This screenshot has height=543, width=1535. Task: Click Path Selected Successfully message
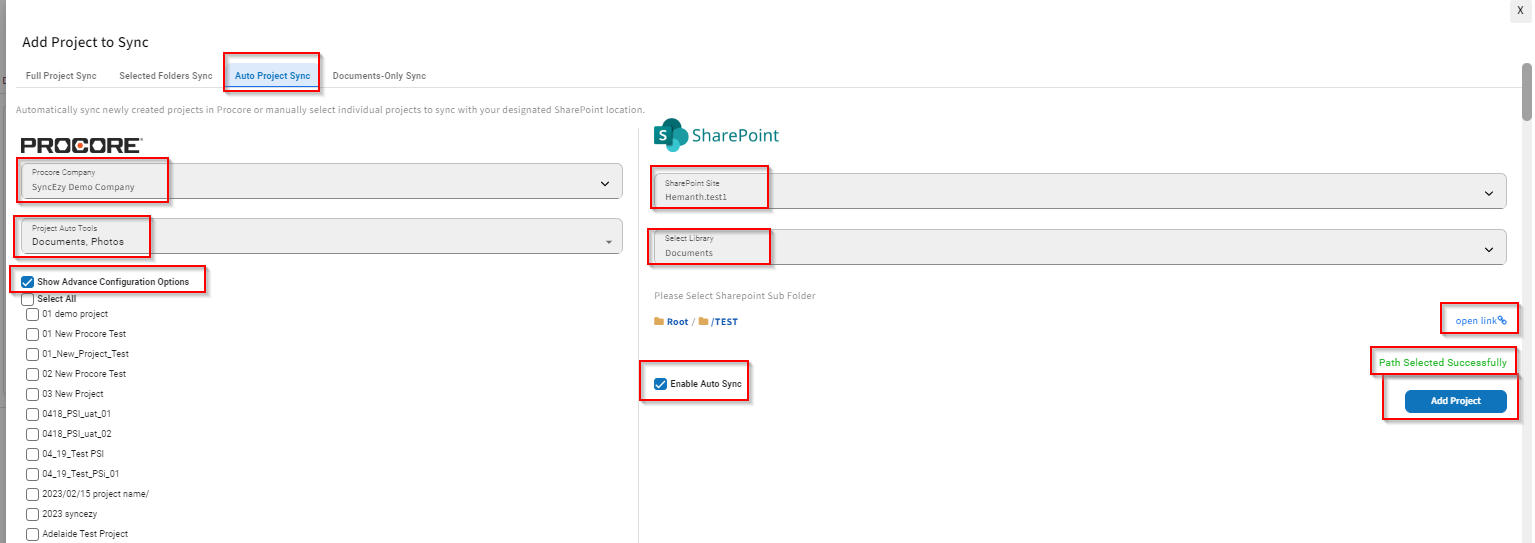[1442, 362]
